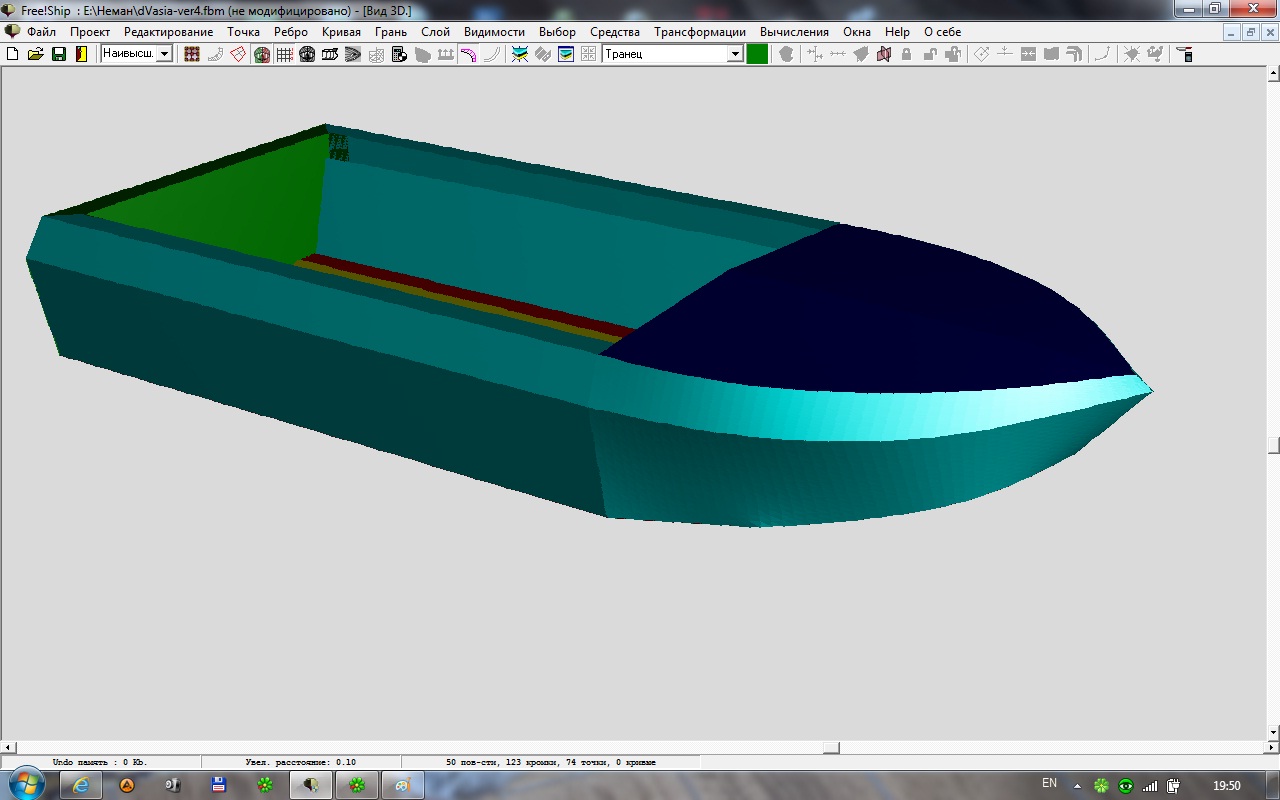This screenshot has width=1280, height=800.
Task: Expand the active layer dropdown Транец
Action: click(735, 54)
